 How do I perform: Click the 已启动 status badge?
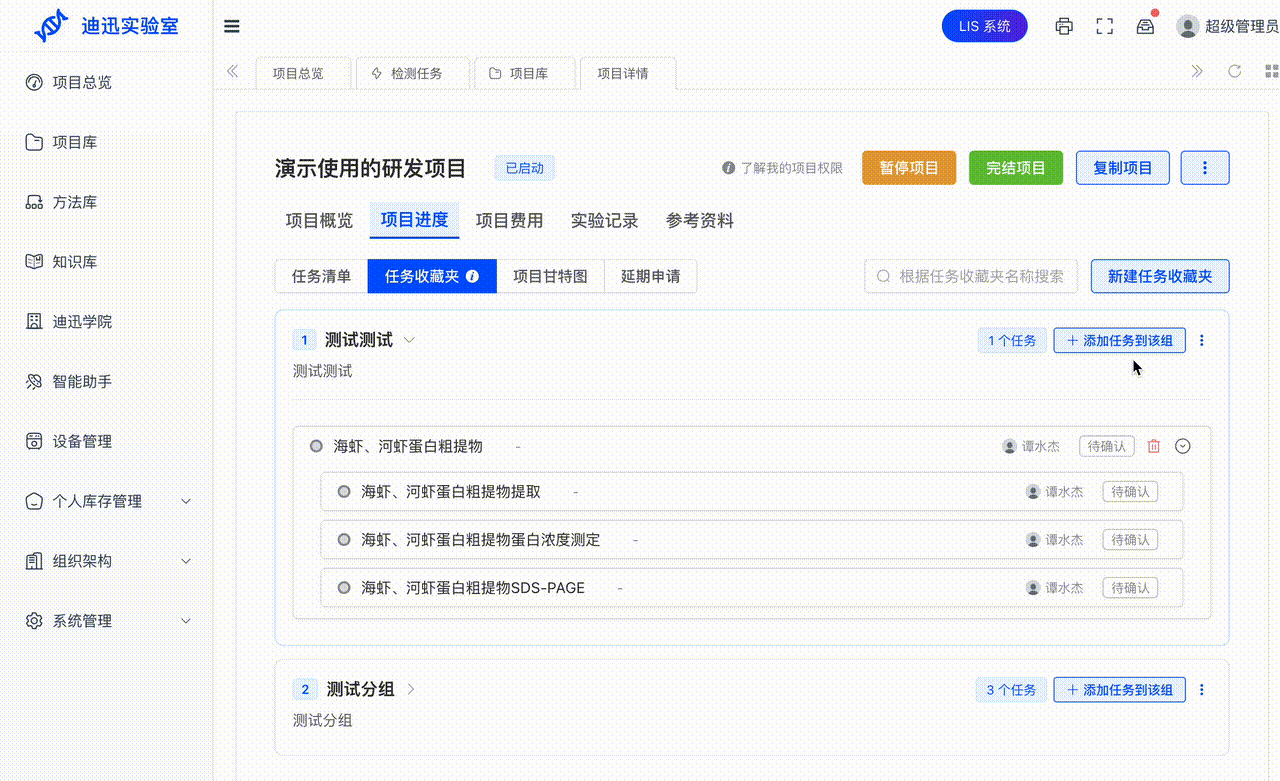coord(525,168)
